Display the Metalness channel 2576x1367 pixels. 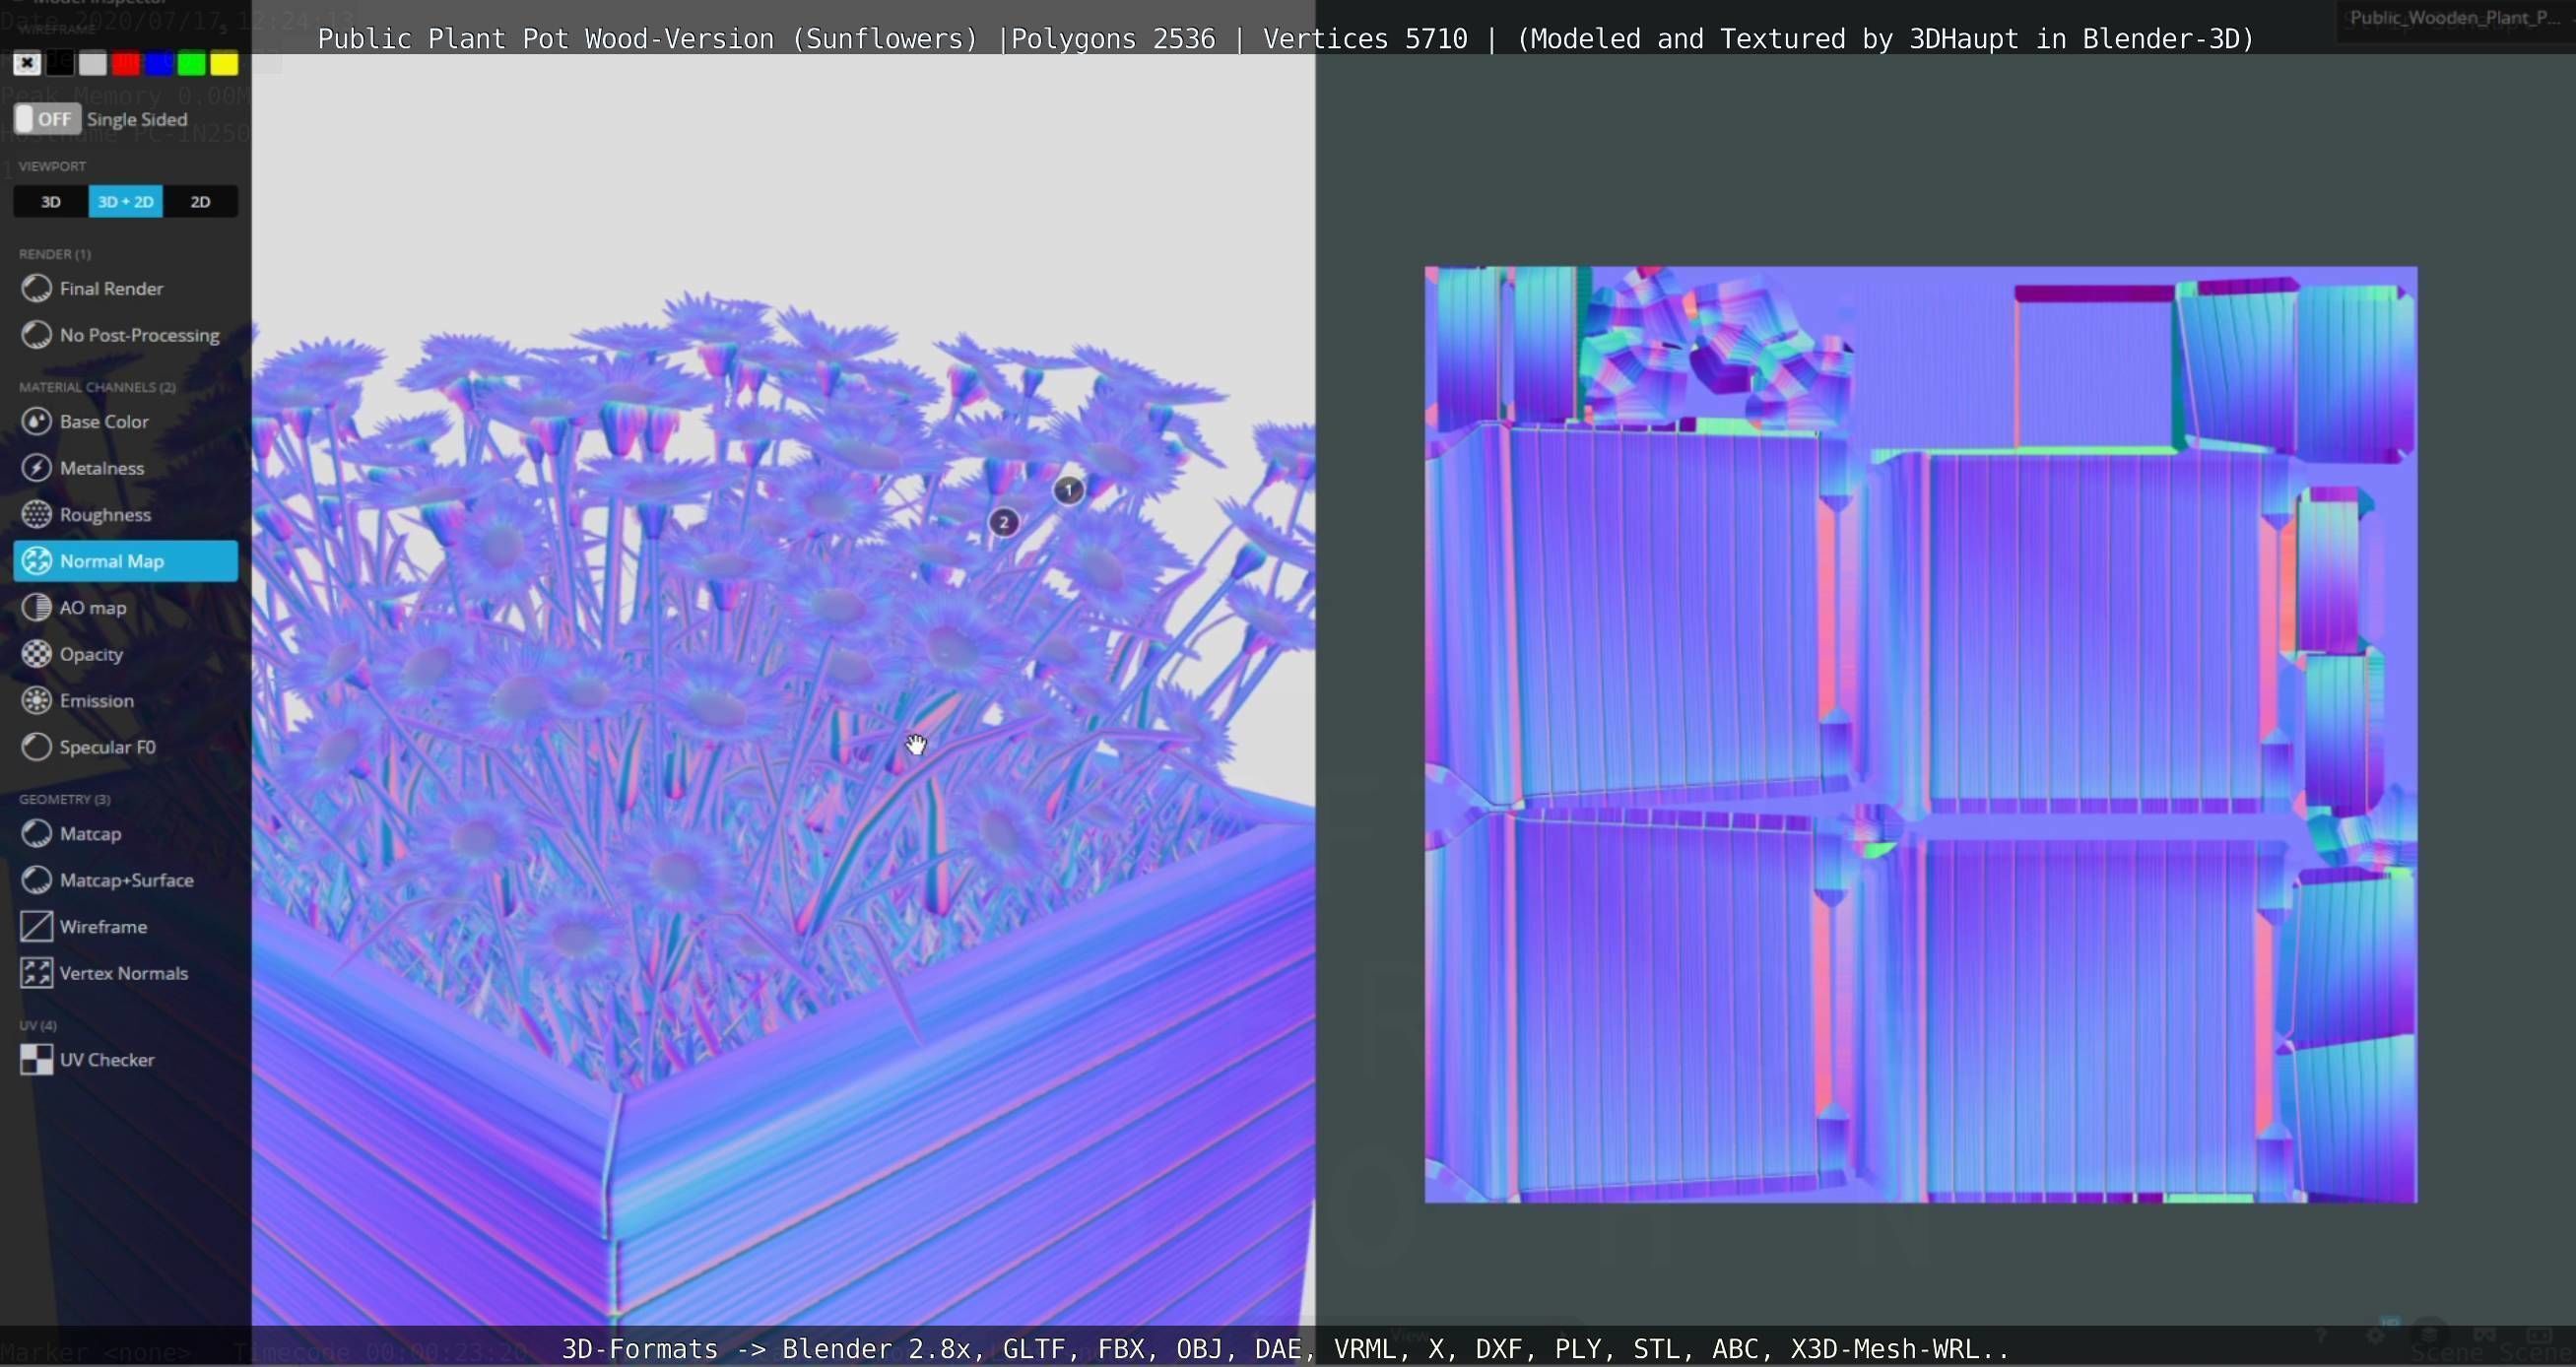[x=101, y=468]
